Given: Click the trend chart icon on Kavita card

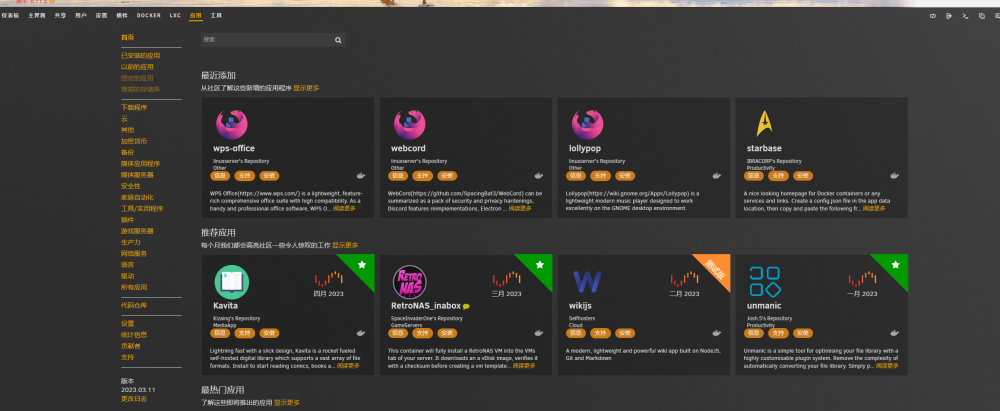Looking at the screenshot, I should 328,279.
